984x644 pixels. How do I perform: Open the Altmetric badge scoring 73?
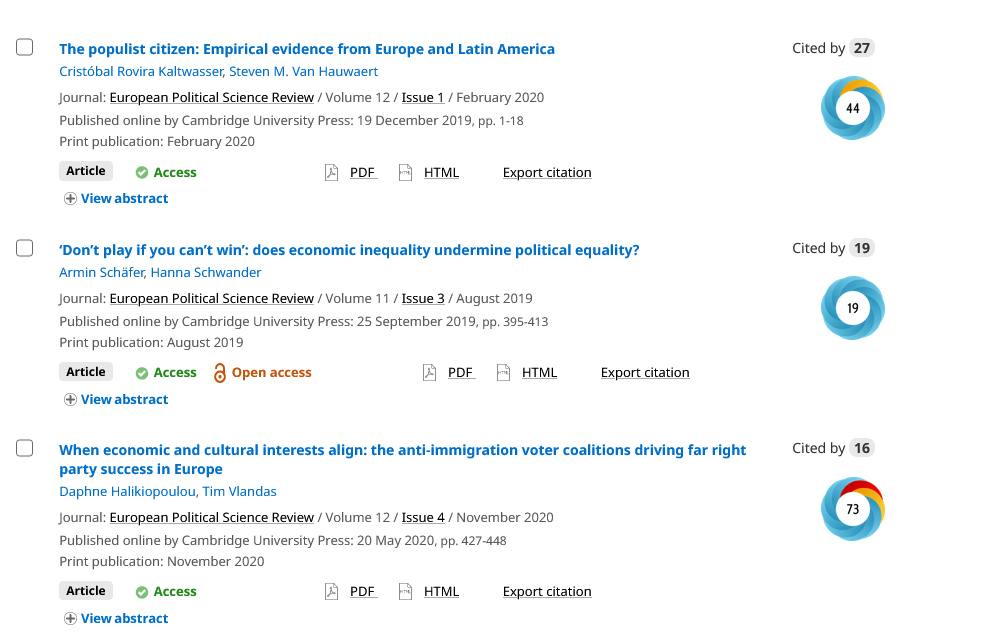[852, 508]
